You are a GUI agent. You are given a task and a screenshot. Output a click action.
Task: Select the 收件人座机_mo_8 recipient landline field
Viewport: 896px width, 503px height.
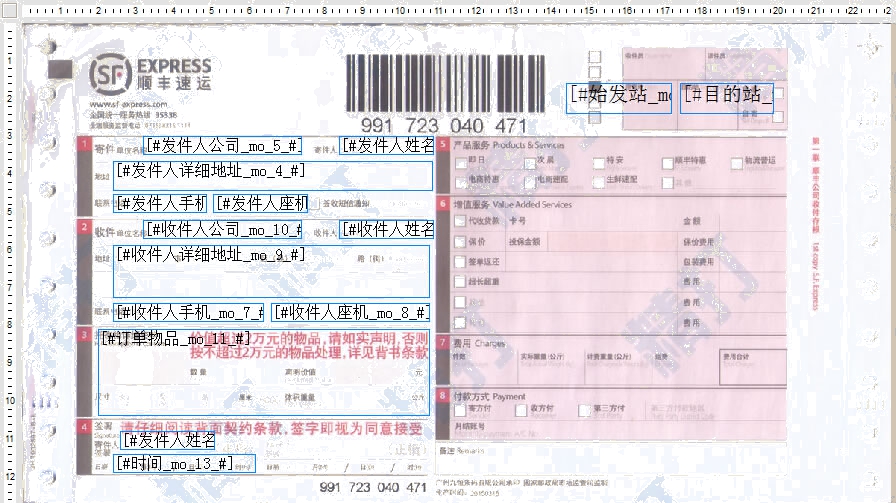pyautogui.click(x=350, y=313)
